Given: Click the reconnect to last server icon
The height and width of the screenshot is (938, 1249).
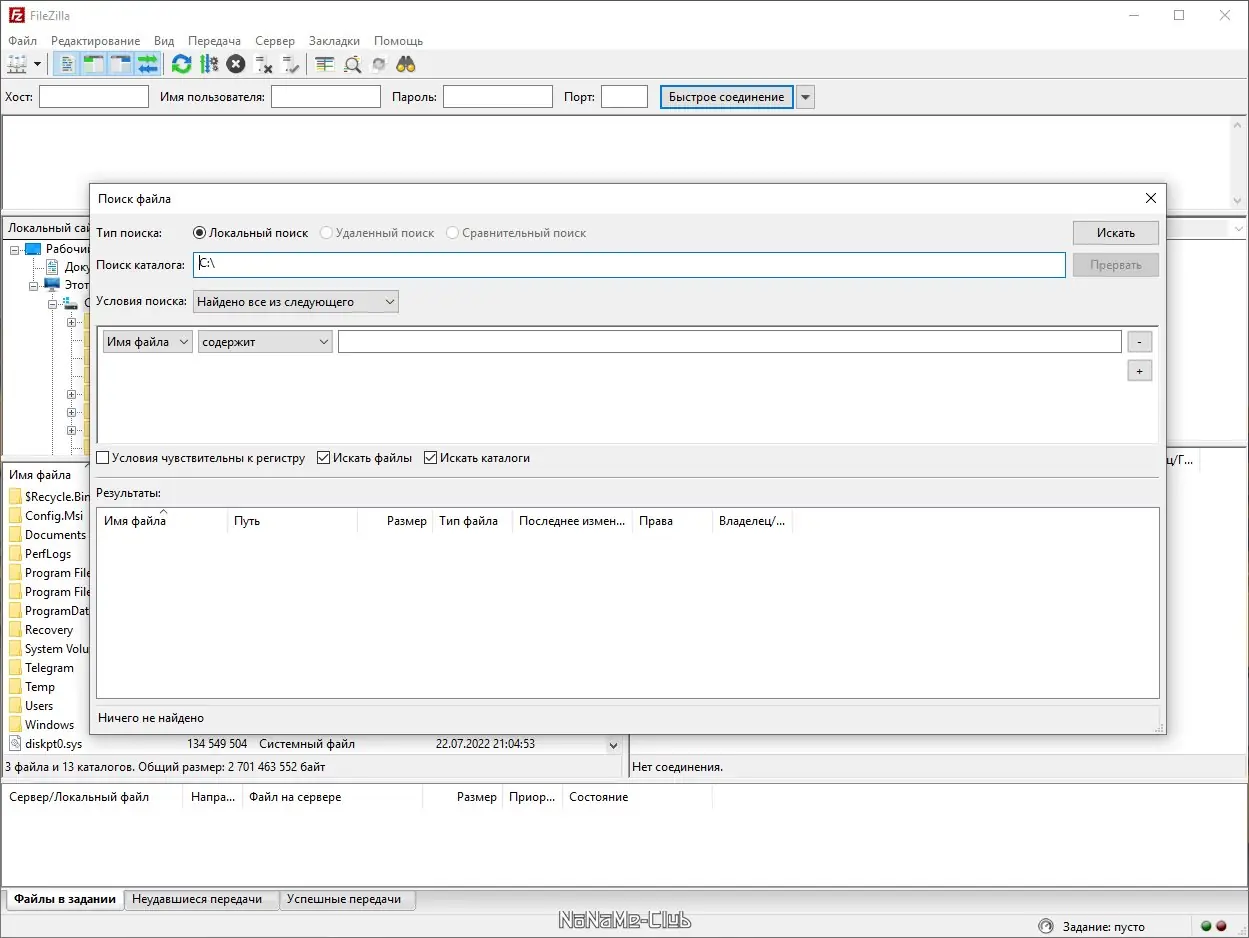Looking at the screenshot, I should click(x=291, y=64).
